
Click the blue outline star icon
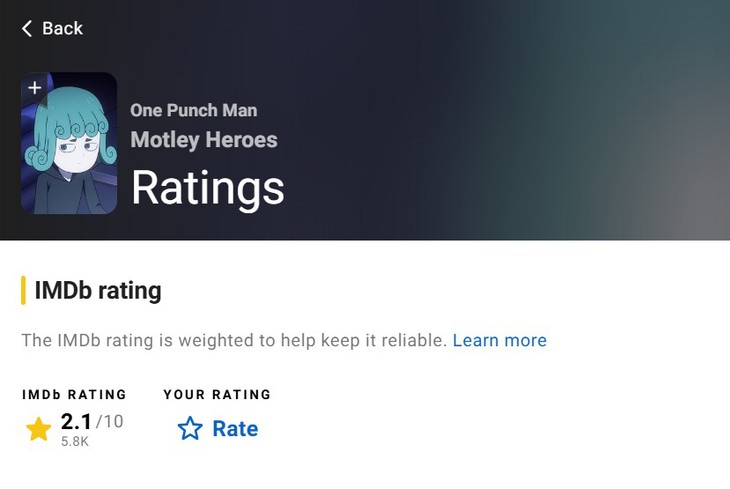[189, 429]
